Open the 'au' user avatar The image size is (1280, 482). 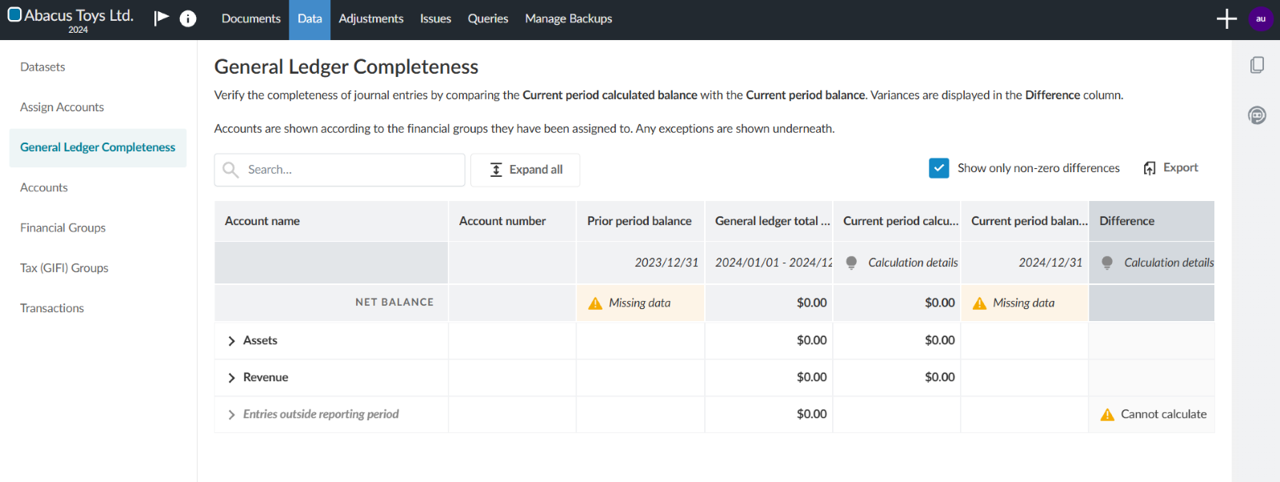point(1259,19)
